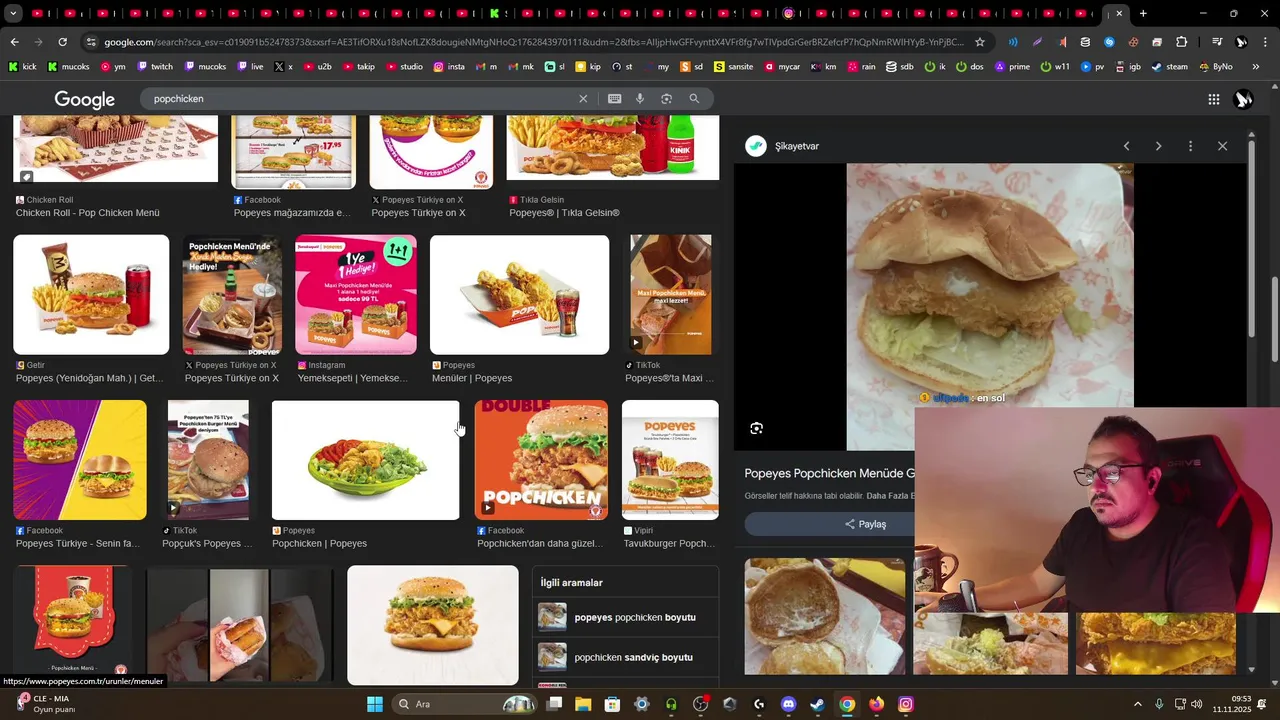Start voice search with microphone icon
The height and width of the screenshot is (720, 1280).
(x=640, y=99)
